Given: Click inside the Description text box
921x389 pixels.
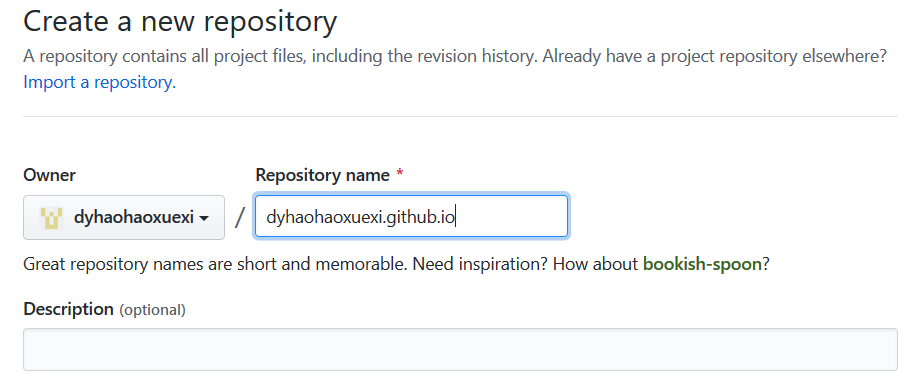Looking at the screenshot, I should pyautogui.click(x=460, y=350).
